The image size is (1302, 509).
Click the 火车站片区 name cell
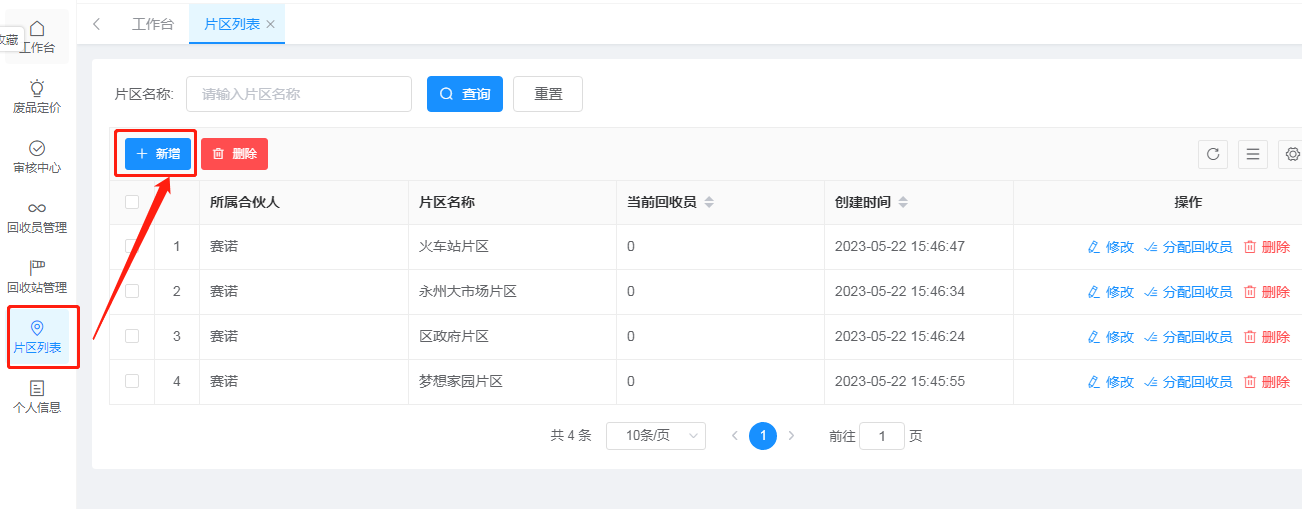(x=453, y=247)
